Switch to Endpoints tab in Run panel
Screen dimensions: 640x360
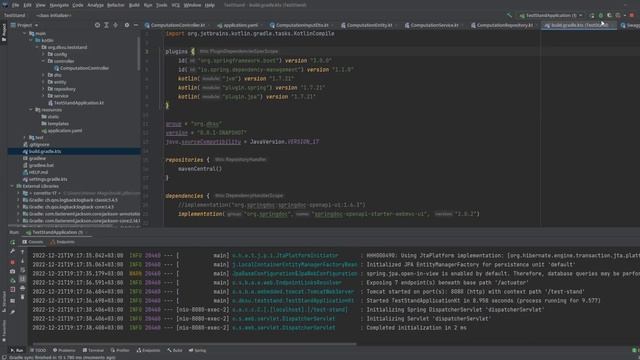click(62, 242)
